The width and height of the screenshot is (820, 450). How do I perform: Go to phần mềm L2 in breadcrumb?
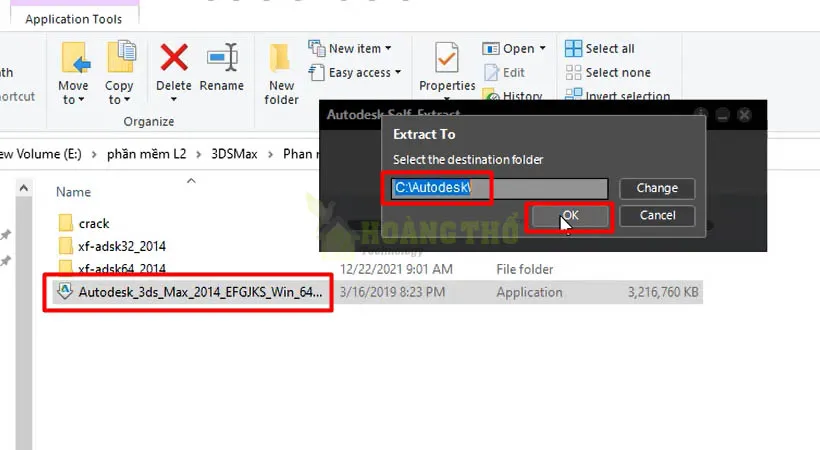[x=146, y=154]
